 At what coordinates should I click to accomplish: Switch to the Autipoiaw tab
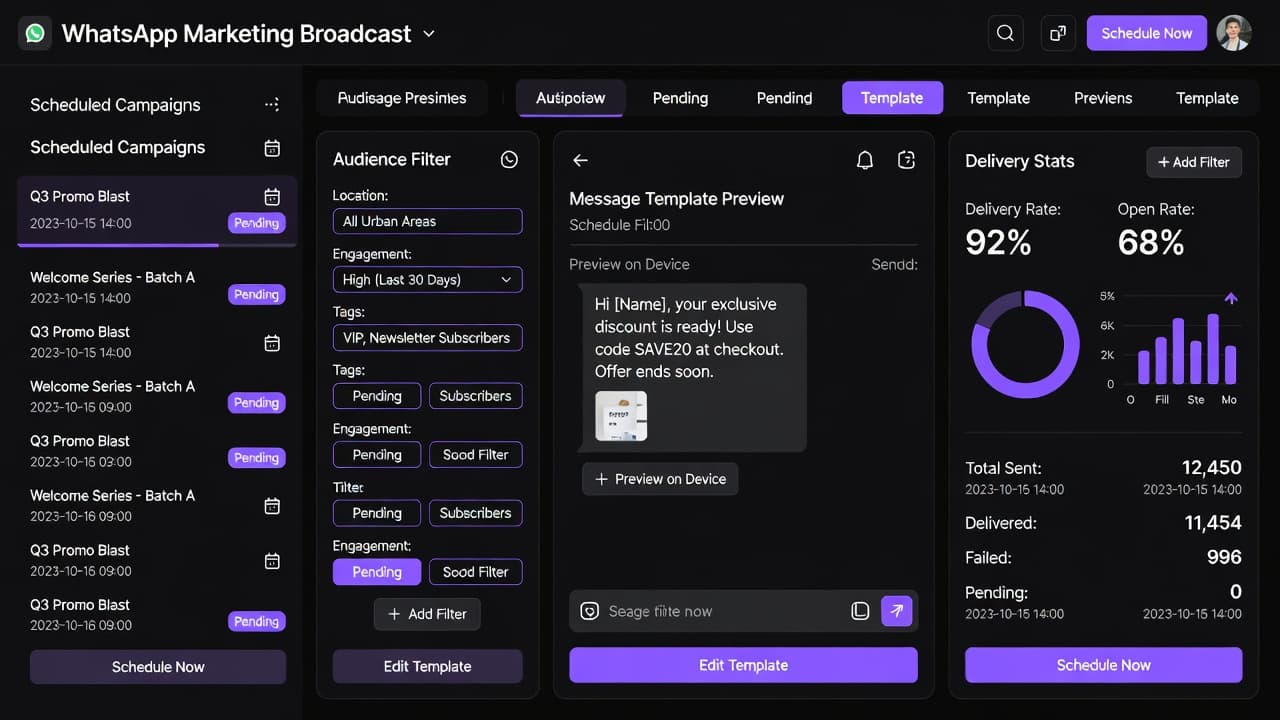pyautogui.click(x=571, y=98)
